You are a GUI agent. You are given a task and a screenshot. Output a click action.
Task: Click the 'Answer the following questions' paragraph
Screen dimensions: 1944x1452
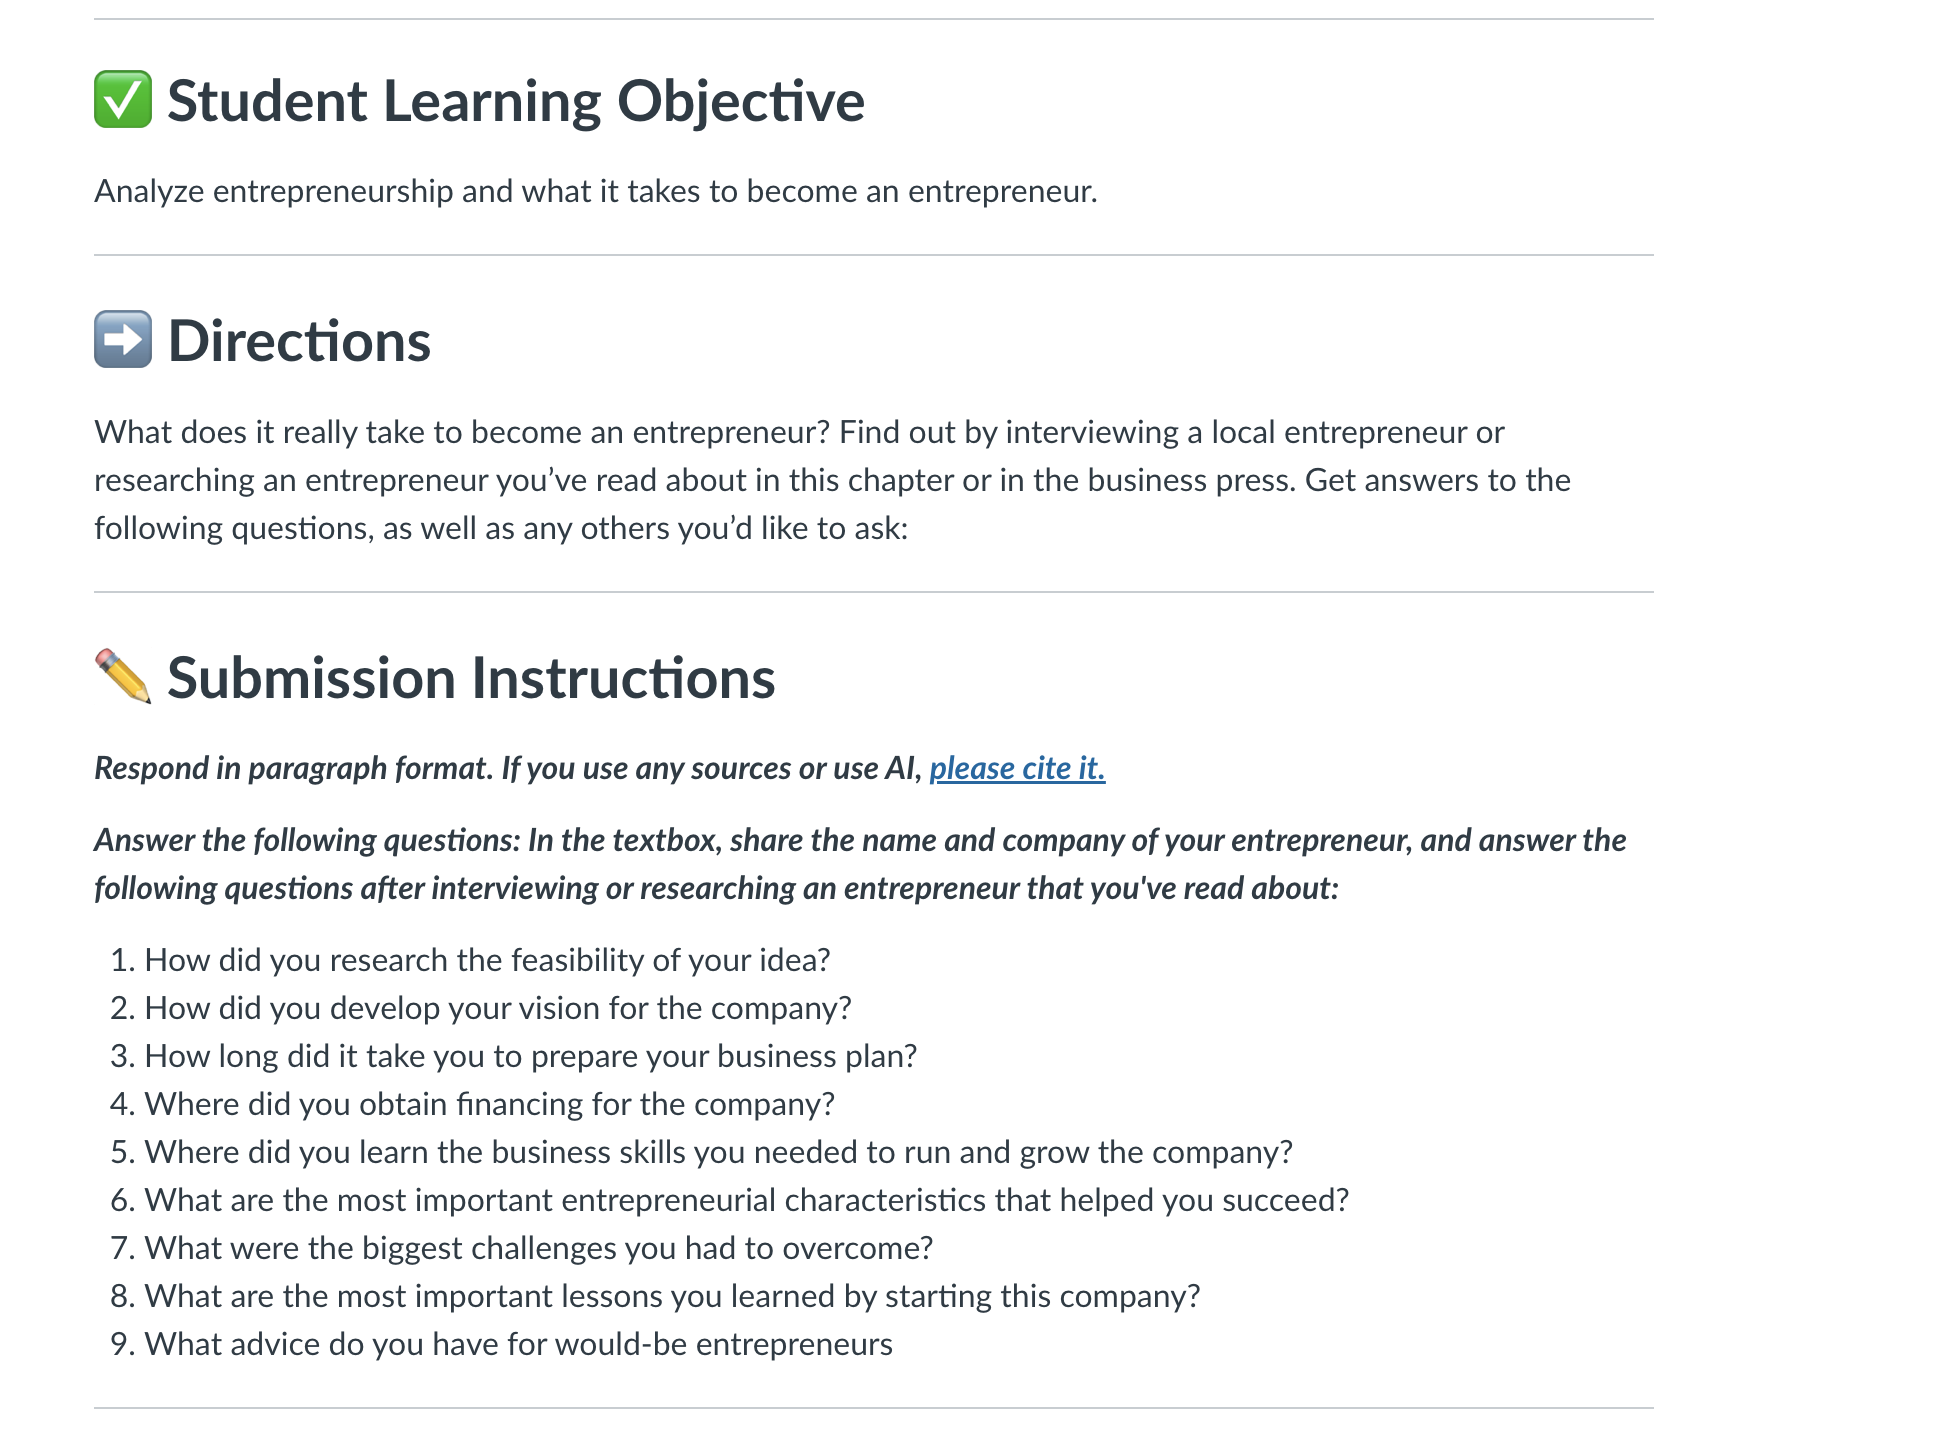tap(860, 864)
